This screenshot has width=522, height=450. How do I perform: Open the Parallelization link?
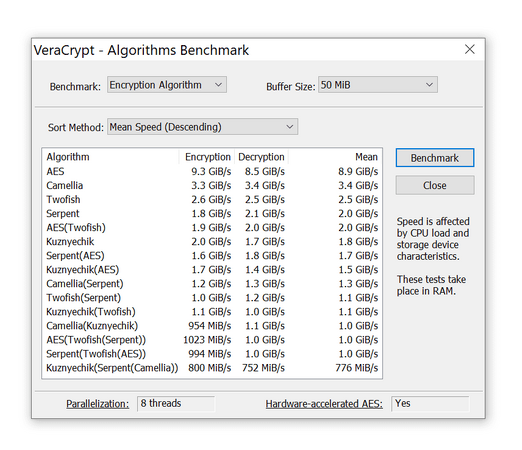[97, 404]
